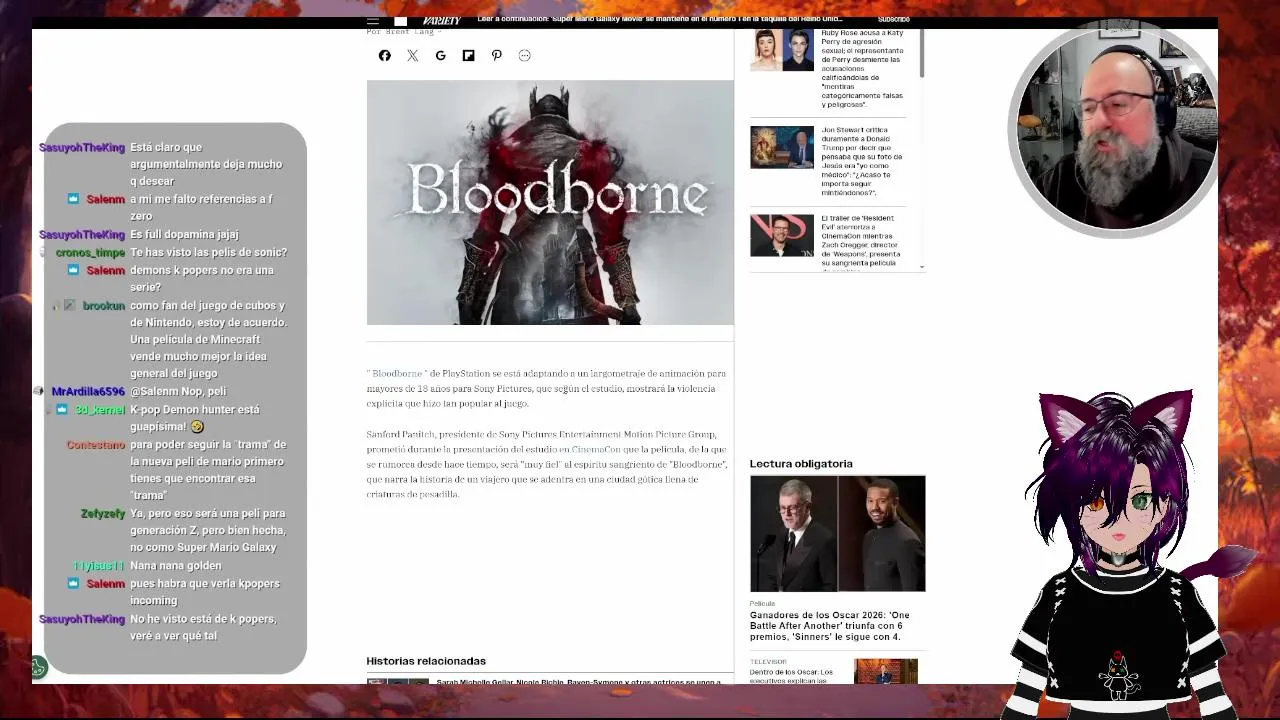
Task: Open Sarah Michelle Gellar related story
Action: 578,682
